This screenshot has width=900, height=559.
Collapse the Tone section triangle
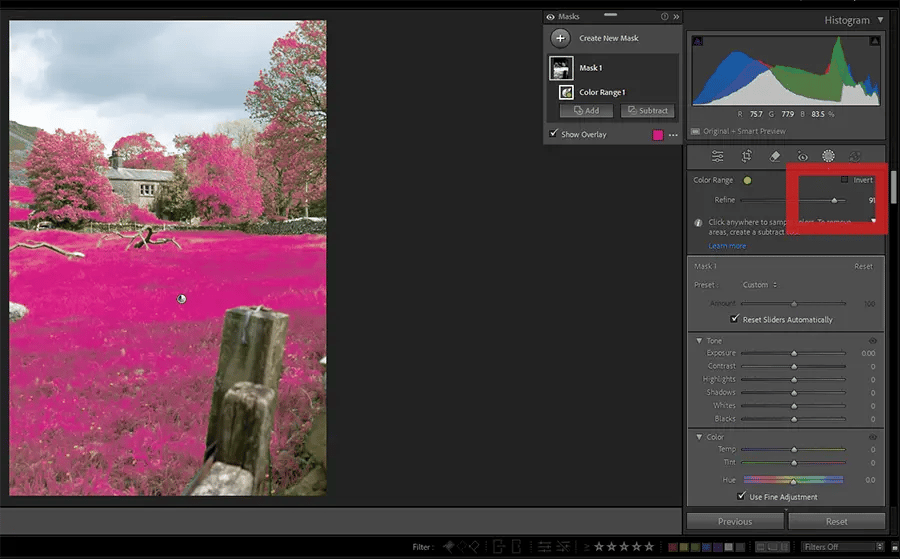point(699,341)
